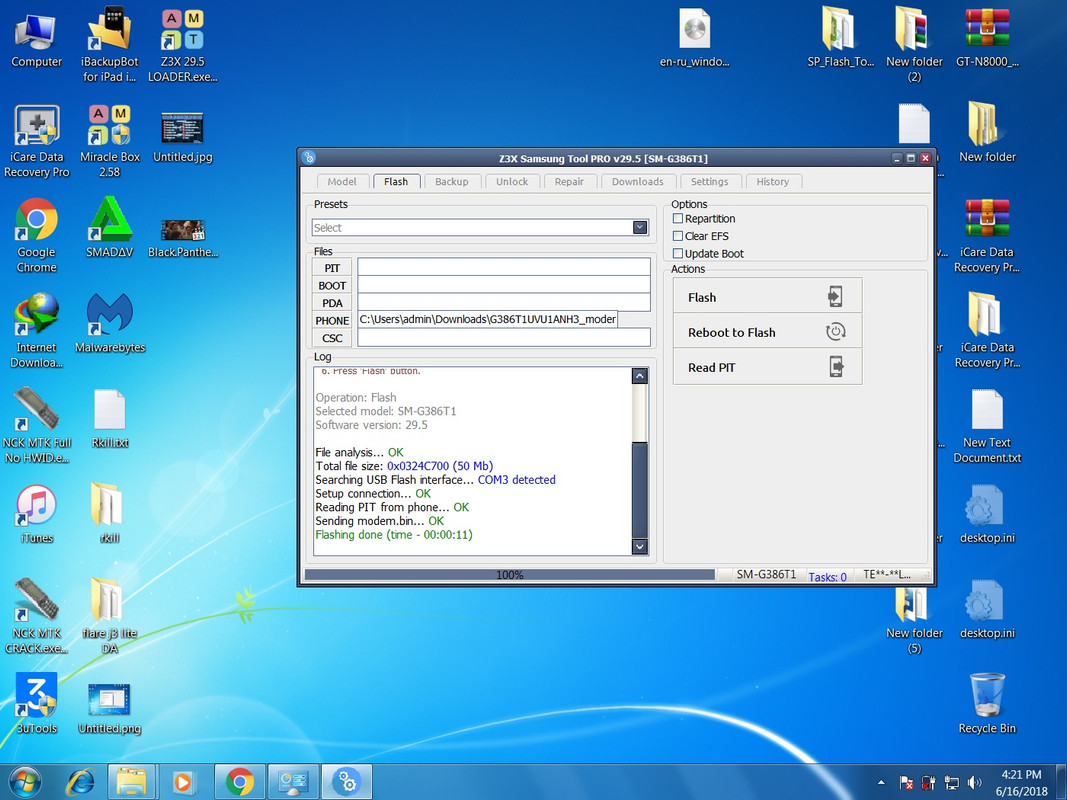The image size is (1067, 800).
Task: Click the log scrollbar down arrow
Action: pos(640,546)
